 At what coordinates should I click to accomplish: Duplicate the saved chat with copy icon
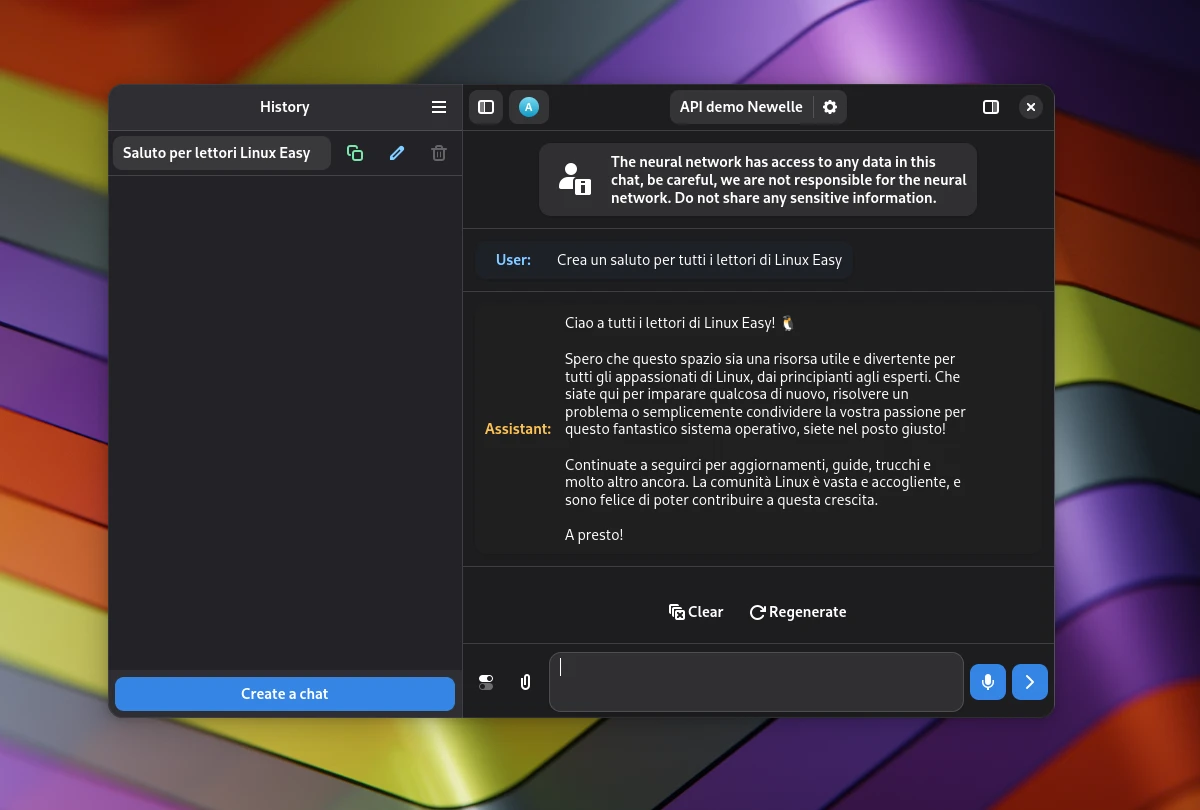(355, 153)
